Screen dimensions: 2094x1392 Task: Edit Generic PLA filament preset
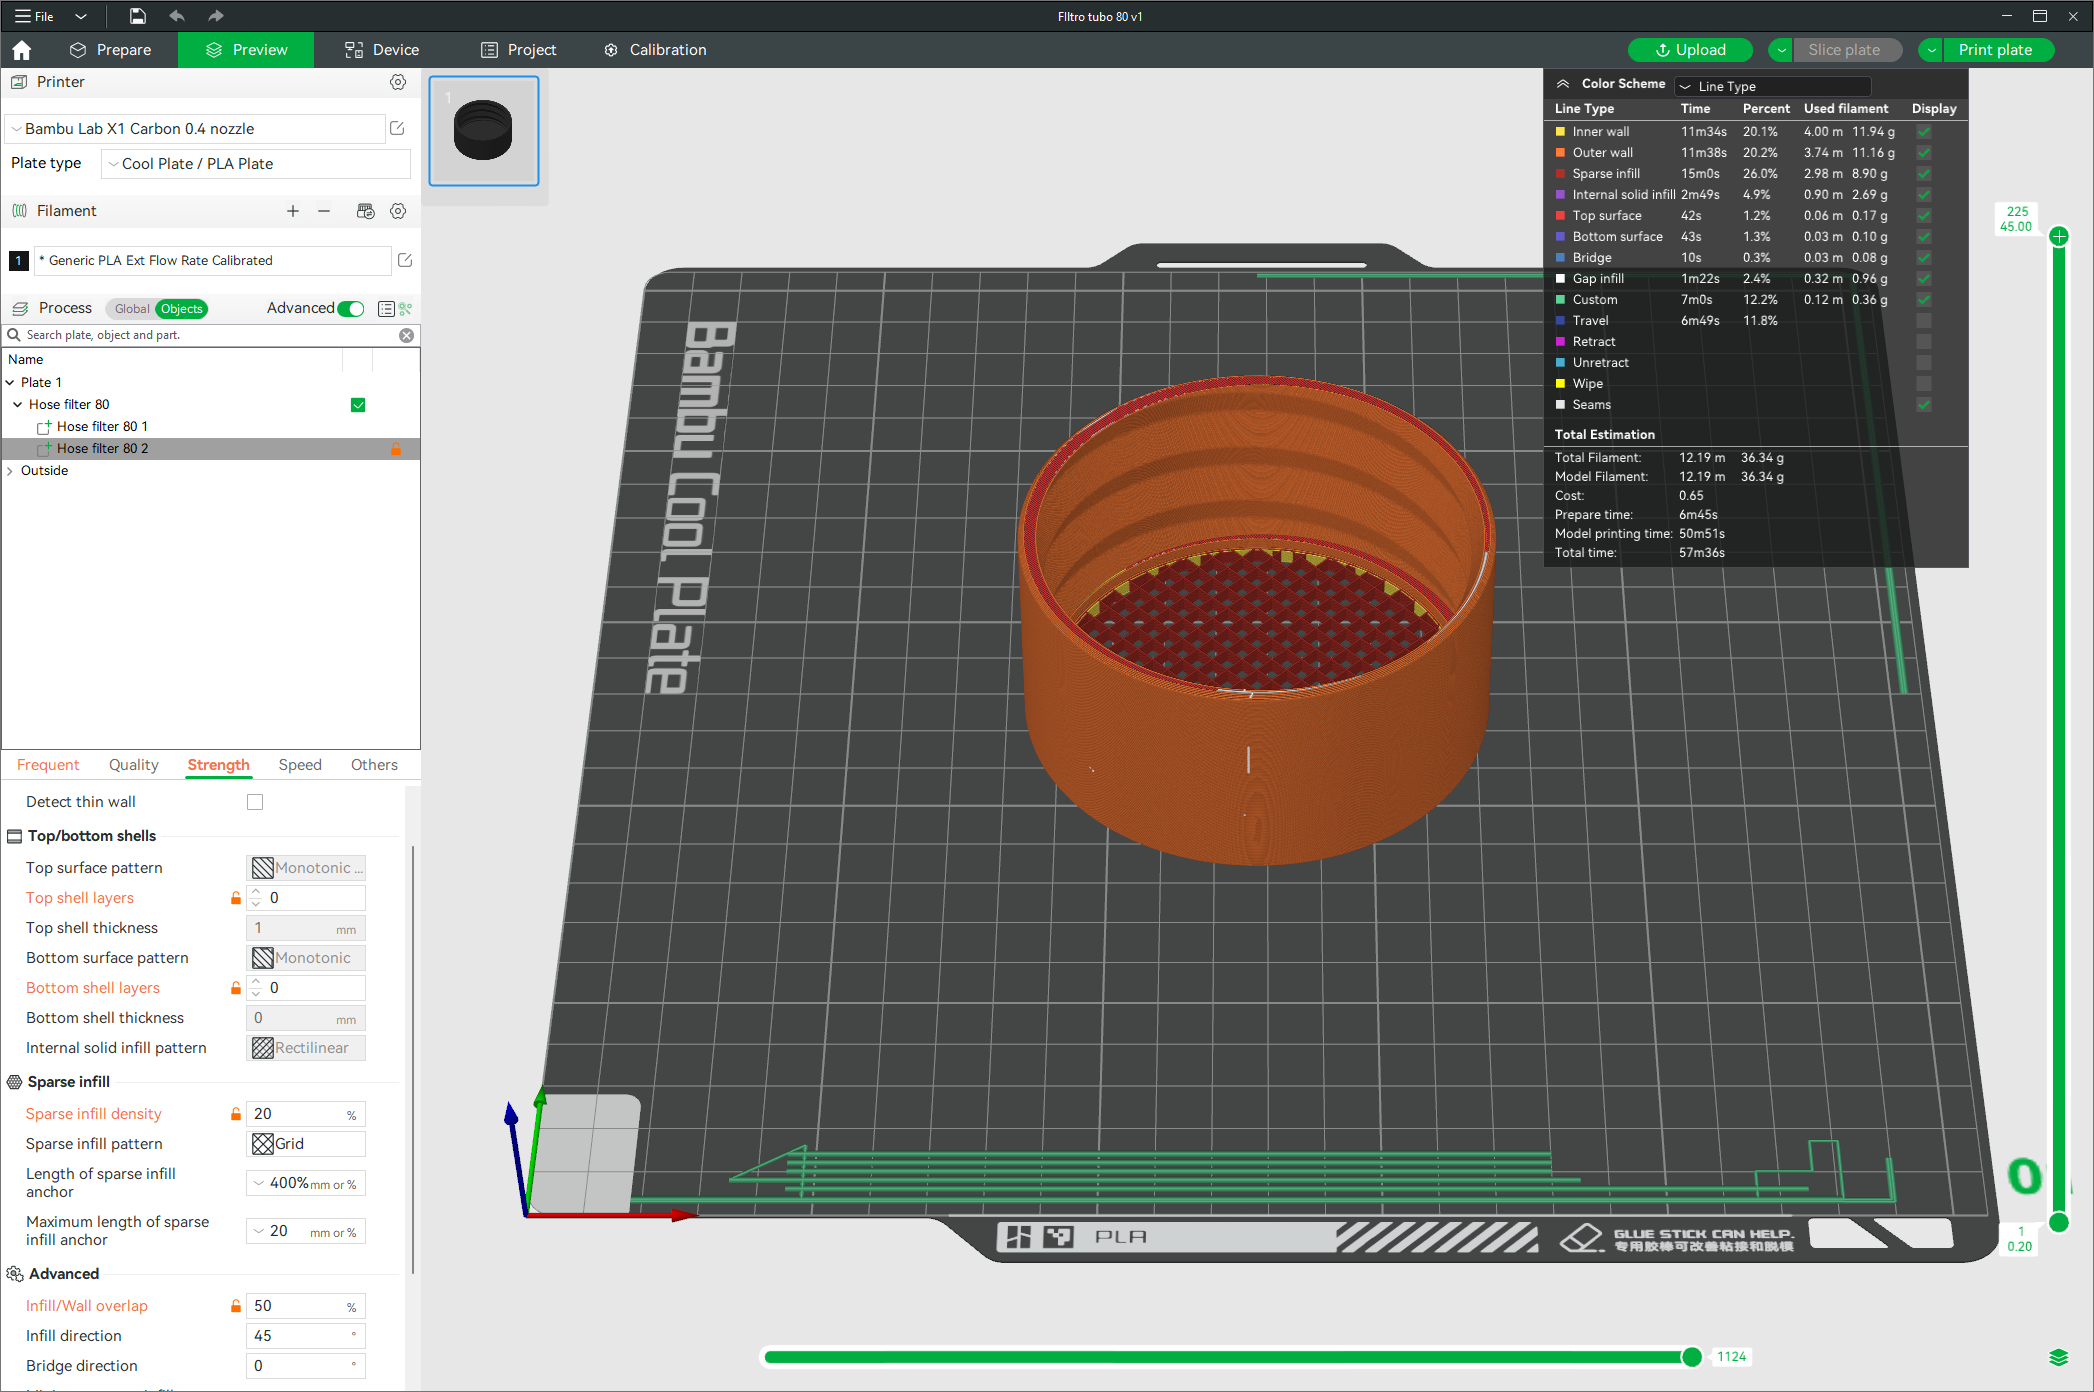405,260
